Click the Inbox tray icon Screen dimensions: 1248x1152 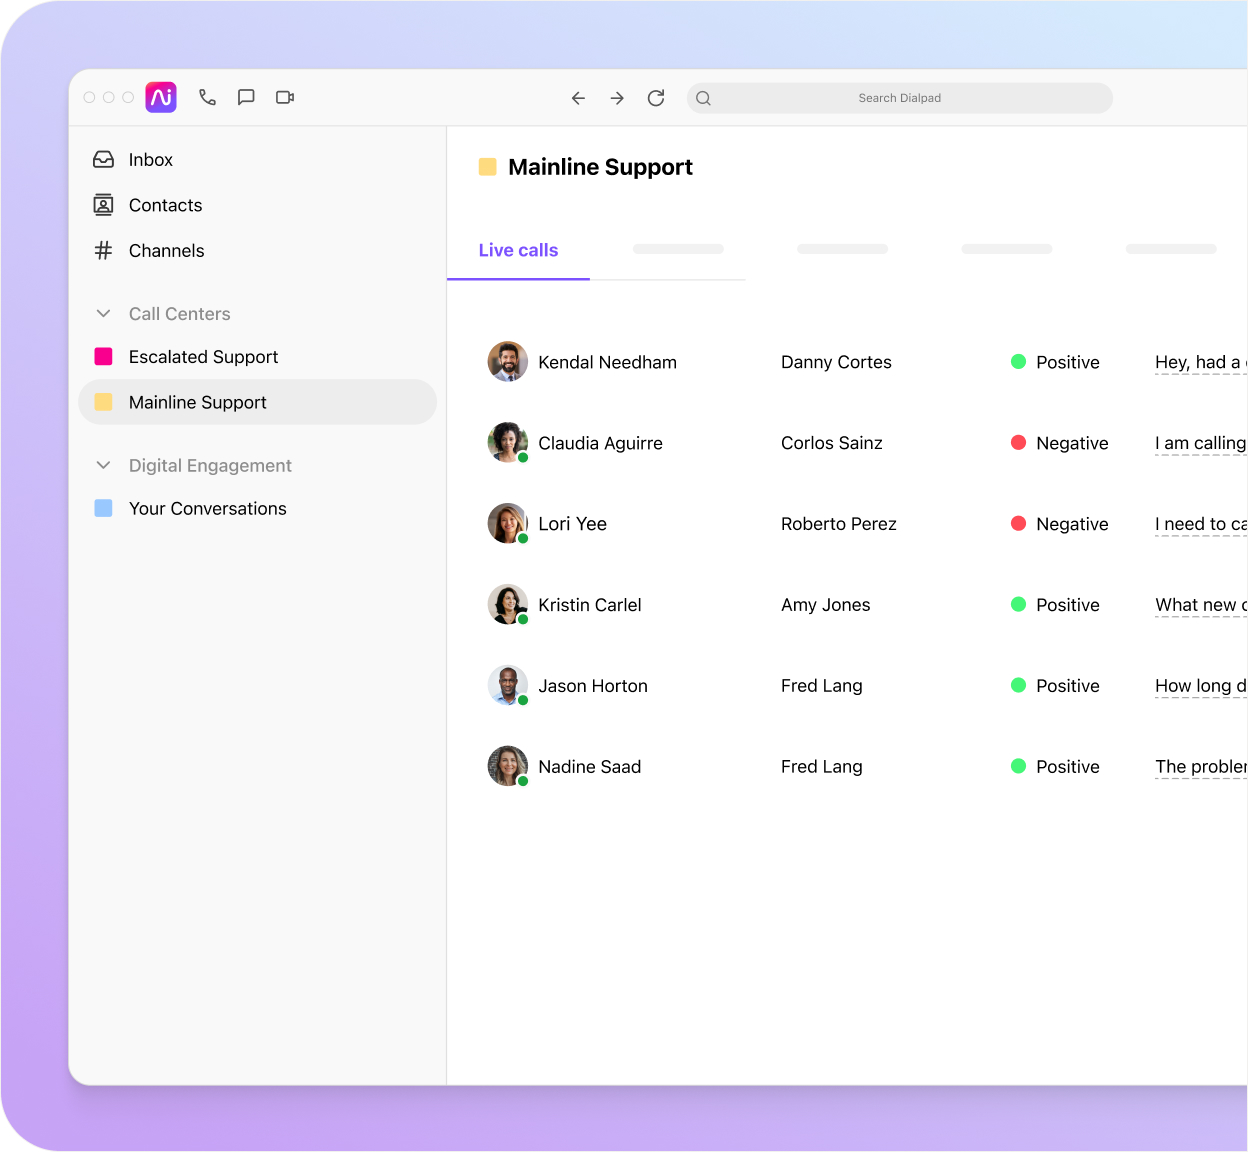pos(103,159)
